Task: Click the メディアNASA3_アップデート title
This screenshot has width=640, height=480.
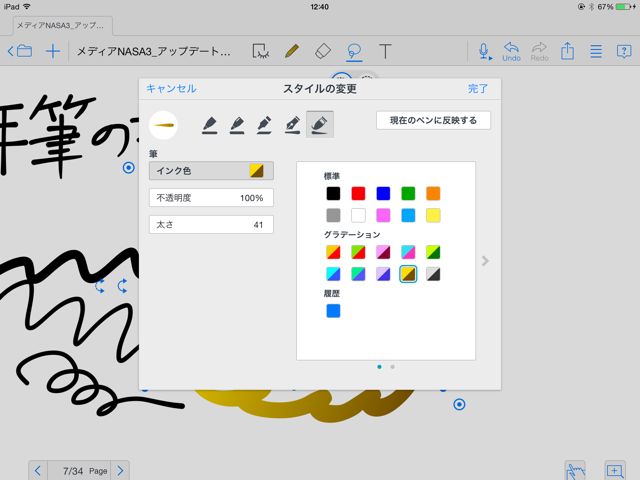Action: [x=153, y=51]
